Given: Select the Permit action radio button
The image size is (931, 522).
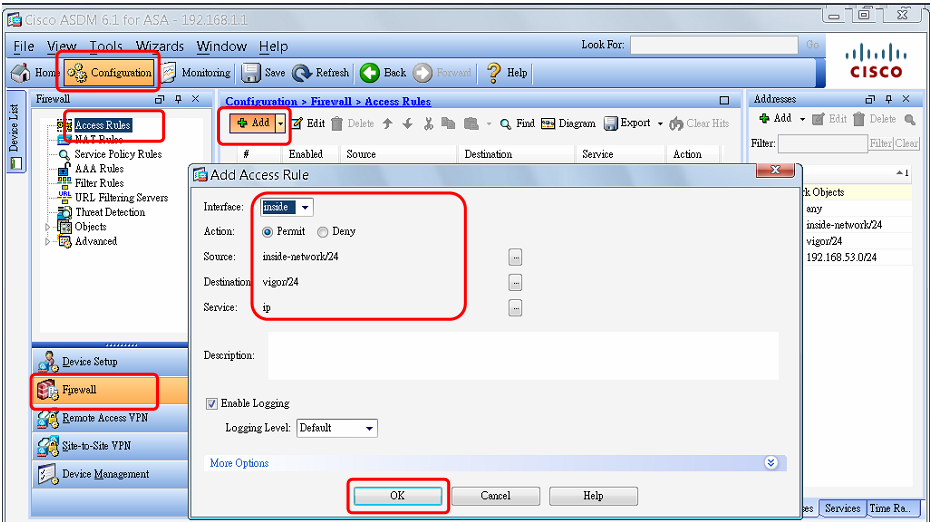Looking at the screenshot, I should click(x=267, y=232).
